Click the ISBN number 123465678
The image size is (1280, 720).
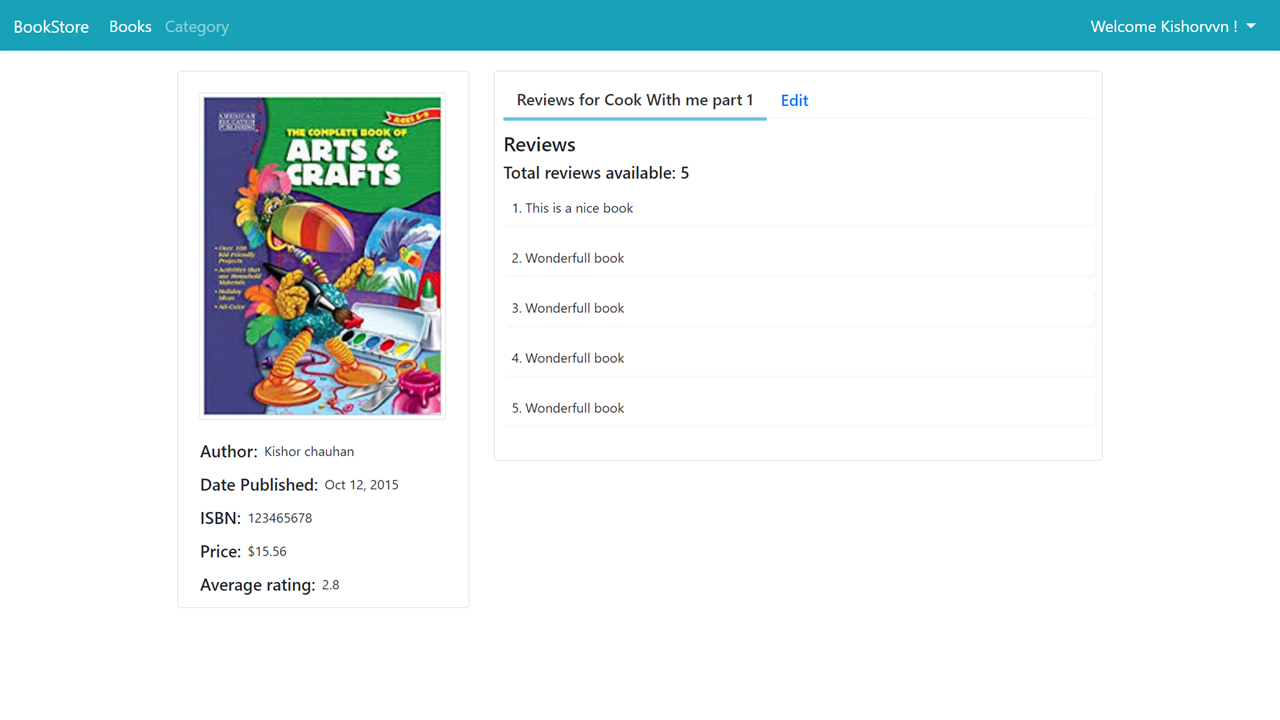(x=280, y=518)
